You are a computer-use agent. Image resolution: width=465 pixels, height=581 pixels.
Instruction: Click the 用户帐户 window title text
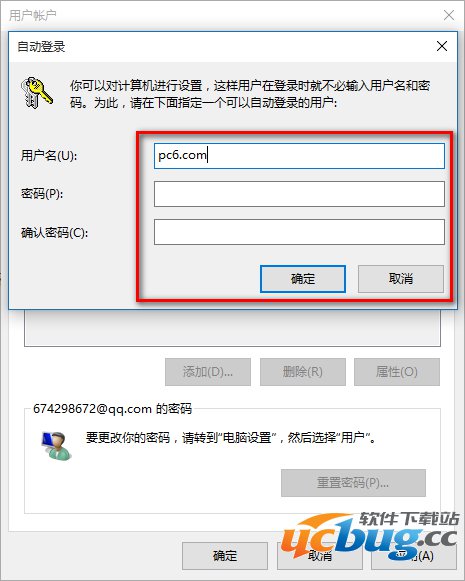33,16
